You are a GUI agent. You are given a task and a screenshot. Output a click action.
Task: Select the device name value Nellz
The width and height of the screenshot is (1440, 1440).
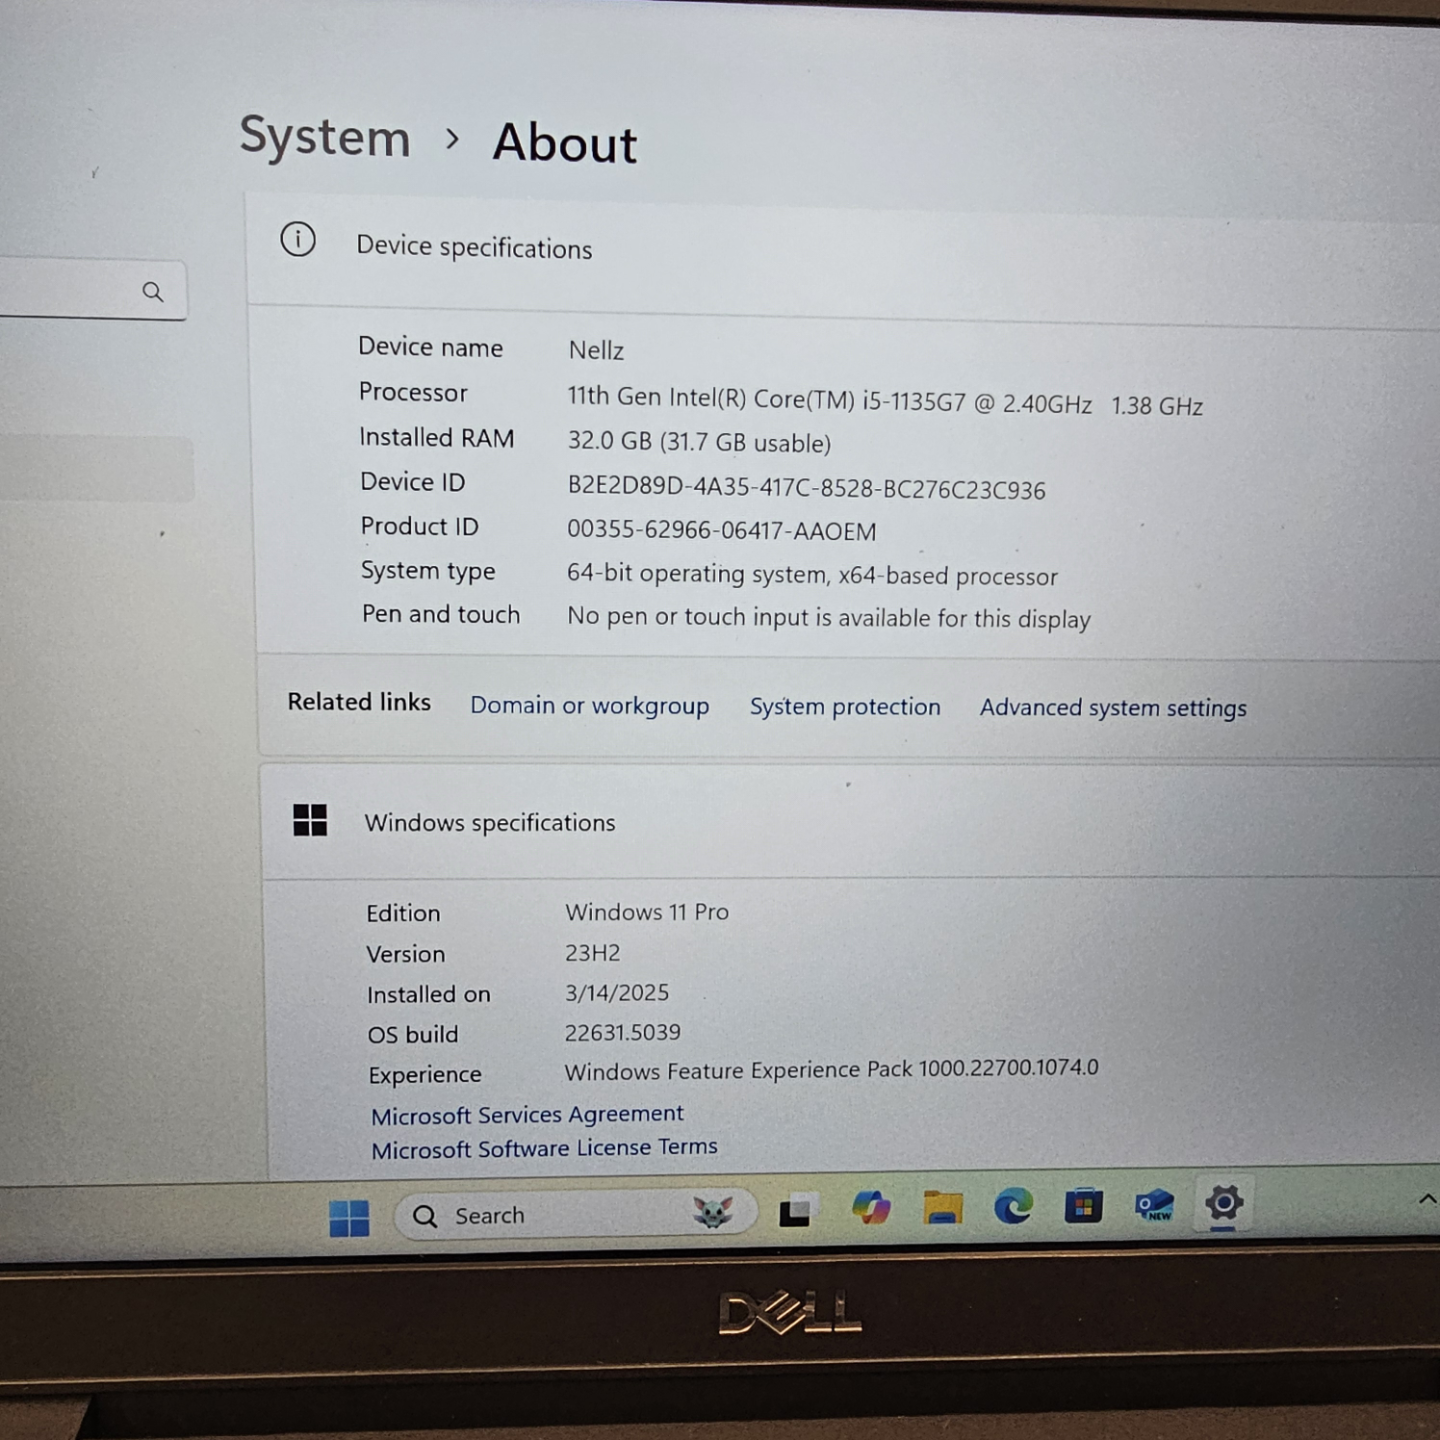[596, 350]
